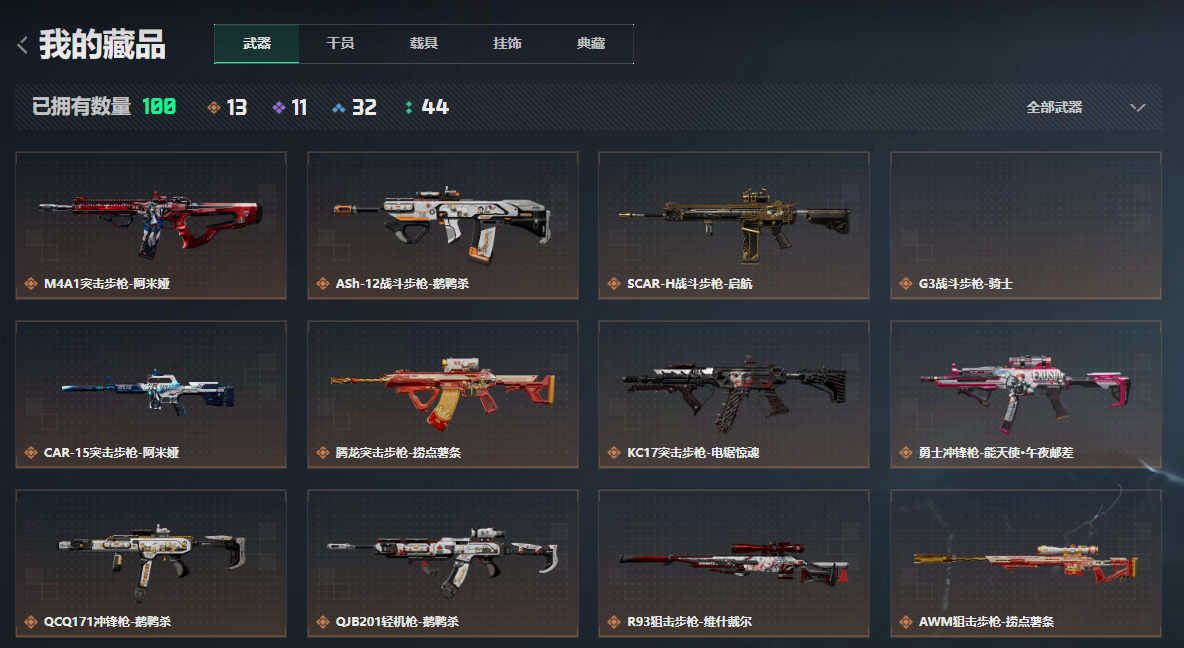
Task: Select the ASh-12战斗步枪-鹅鸭杀 weapon card
Action: point(442,225)
